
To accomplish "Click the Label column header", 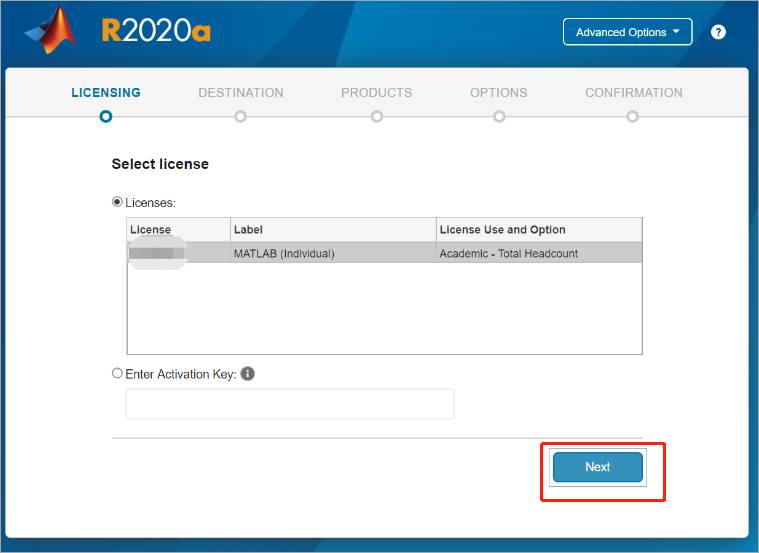I will [x=334, y=230].
